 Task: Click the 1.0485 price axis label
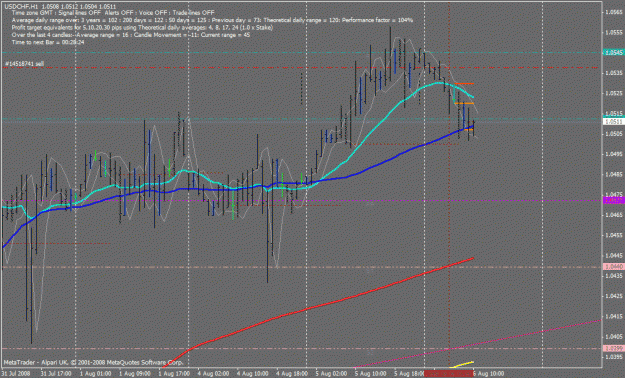point(614,174)
